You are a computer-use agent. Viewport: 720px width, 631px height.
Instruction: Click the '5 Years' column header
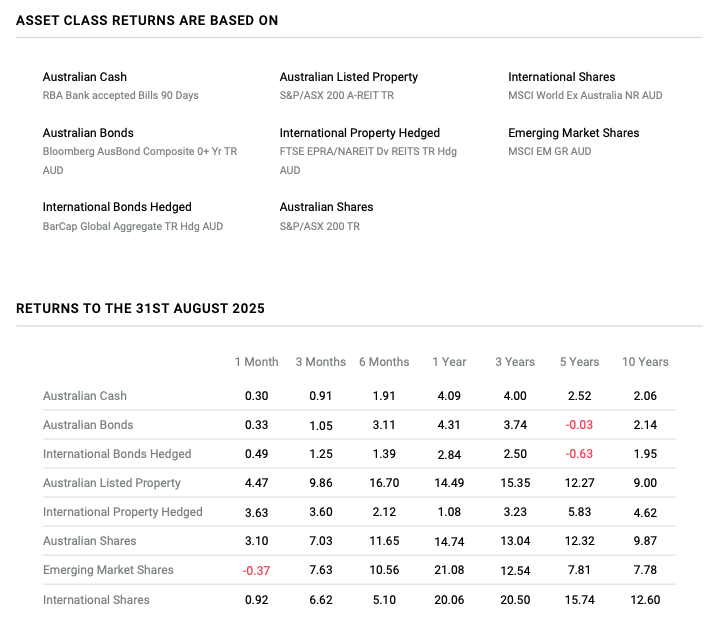pyautogui.click(x=579, y=362)
